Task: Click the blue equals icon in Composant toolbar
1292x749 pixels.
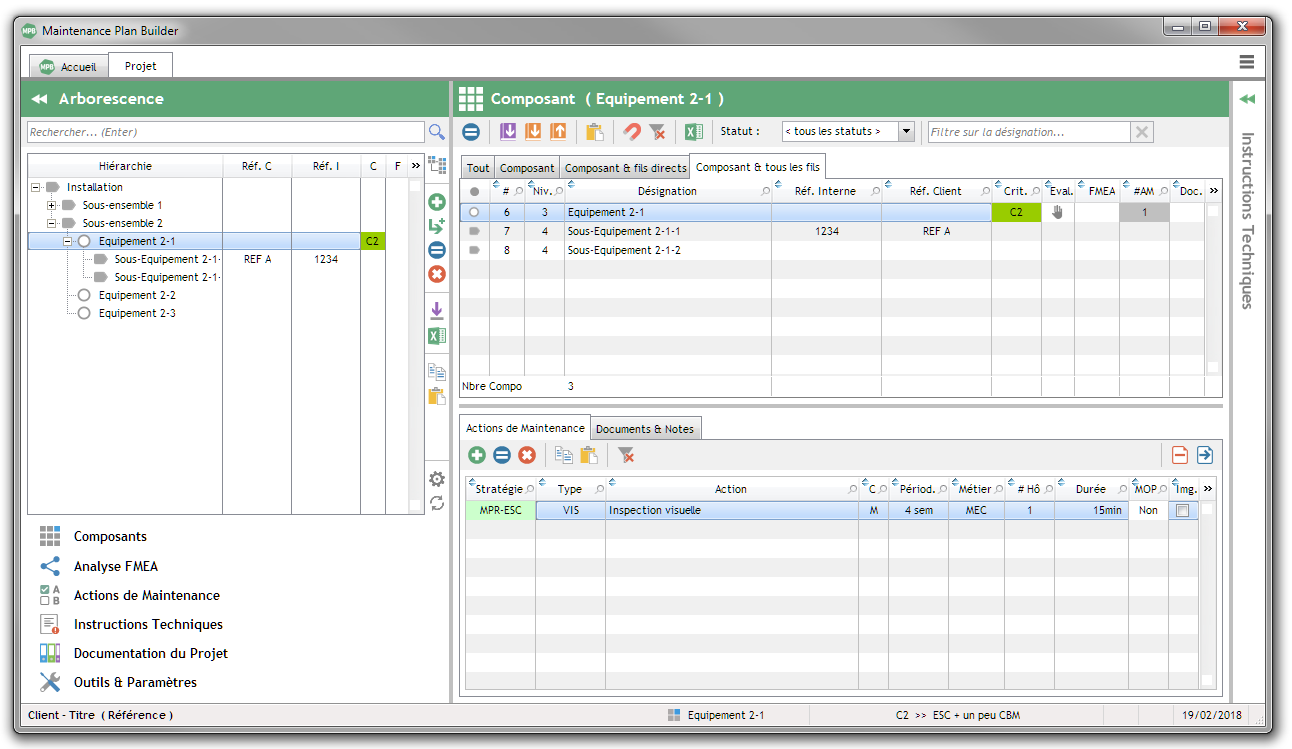Action: [471, 131]
